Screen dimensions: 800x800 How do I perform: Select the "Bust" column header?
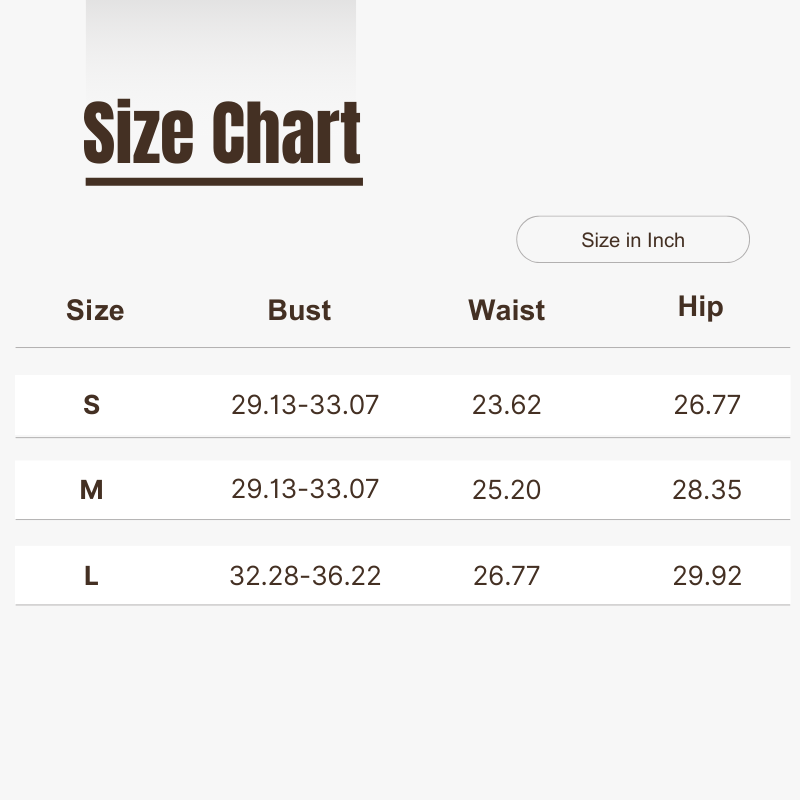point(299,310)
